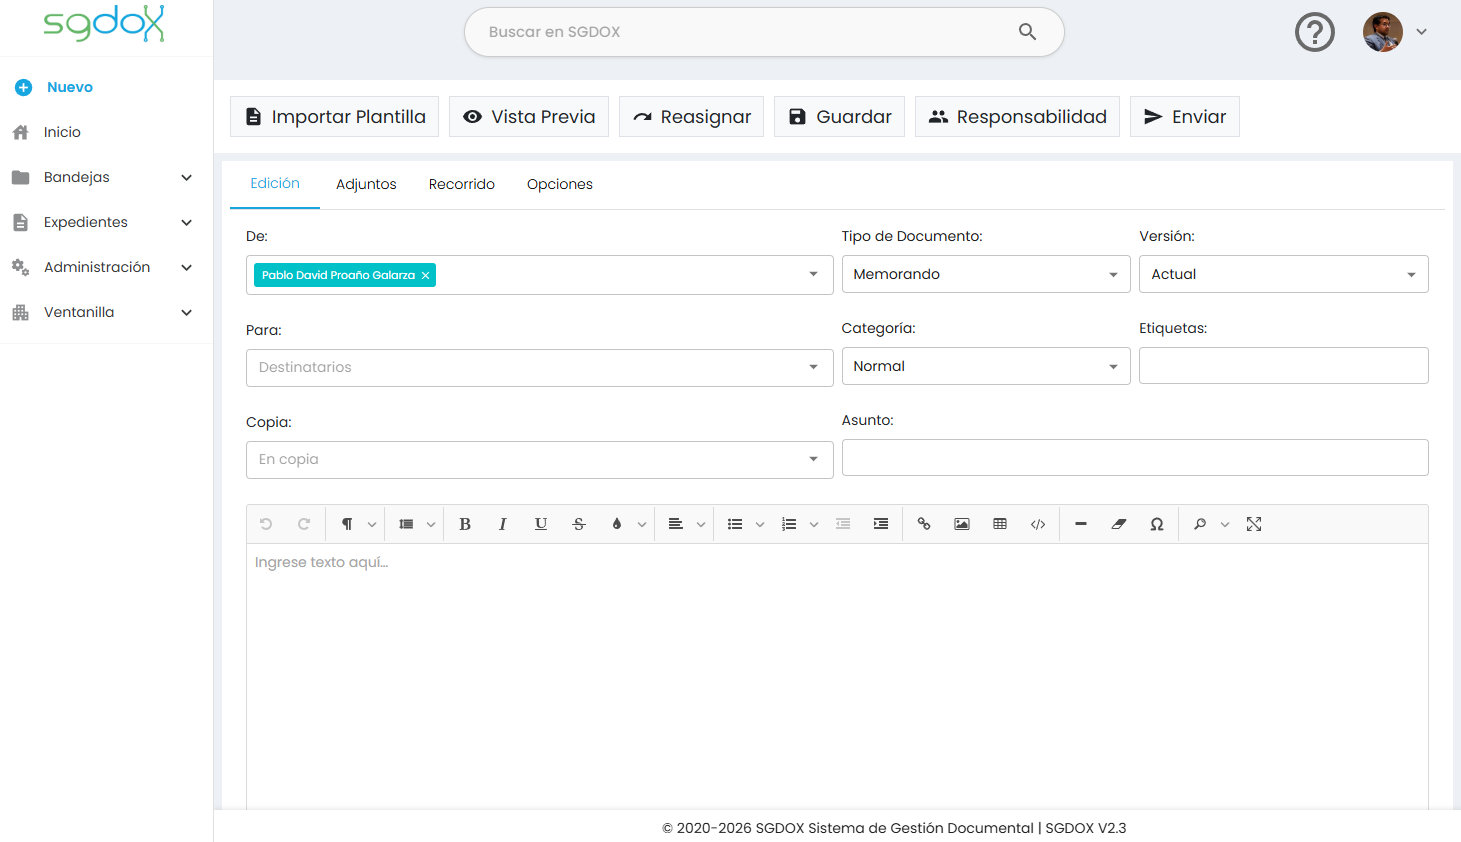Click the editor text area
The image size is (1461, 842).
tap(837, 676)
